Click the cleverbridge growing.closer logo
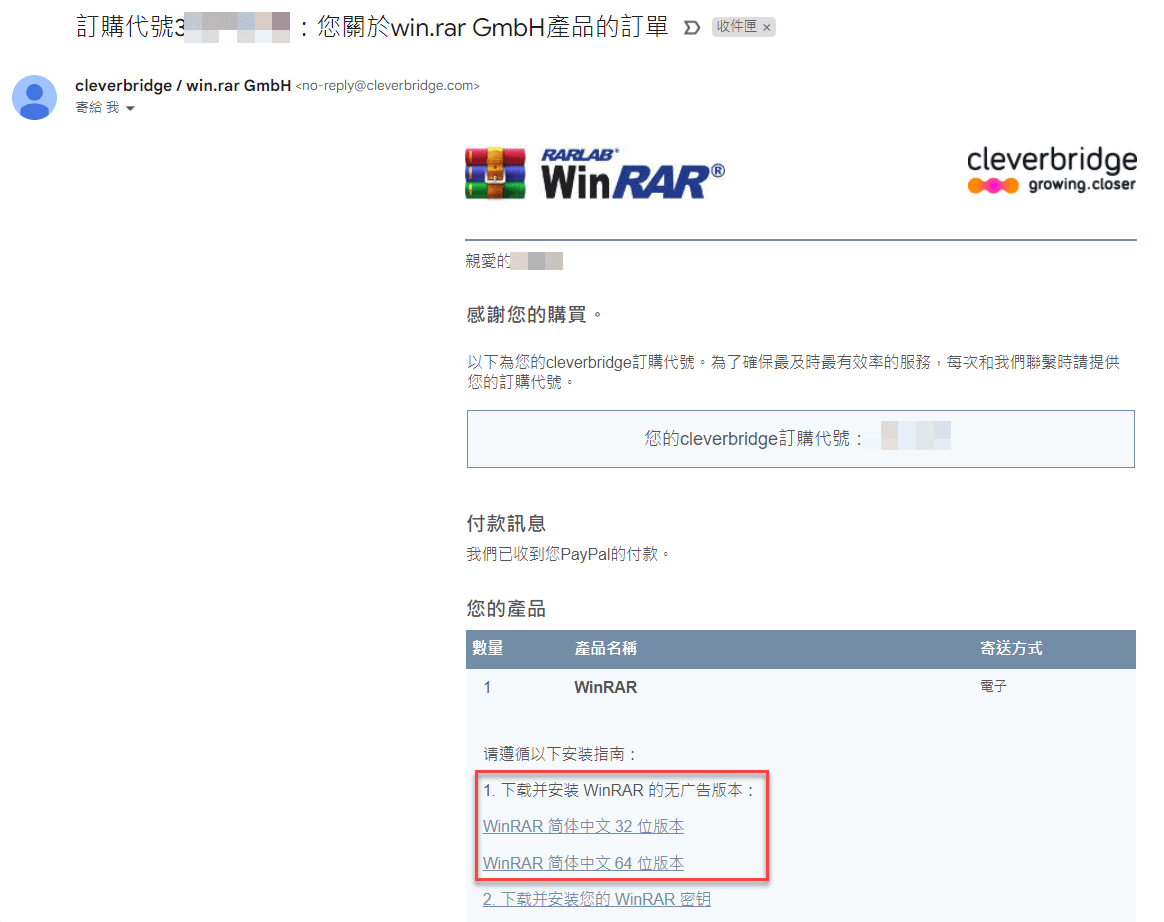The image size is (1164, 922). point(1051,170)
